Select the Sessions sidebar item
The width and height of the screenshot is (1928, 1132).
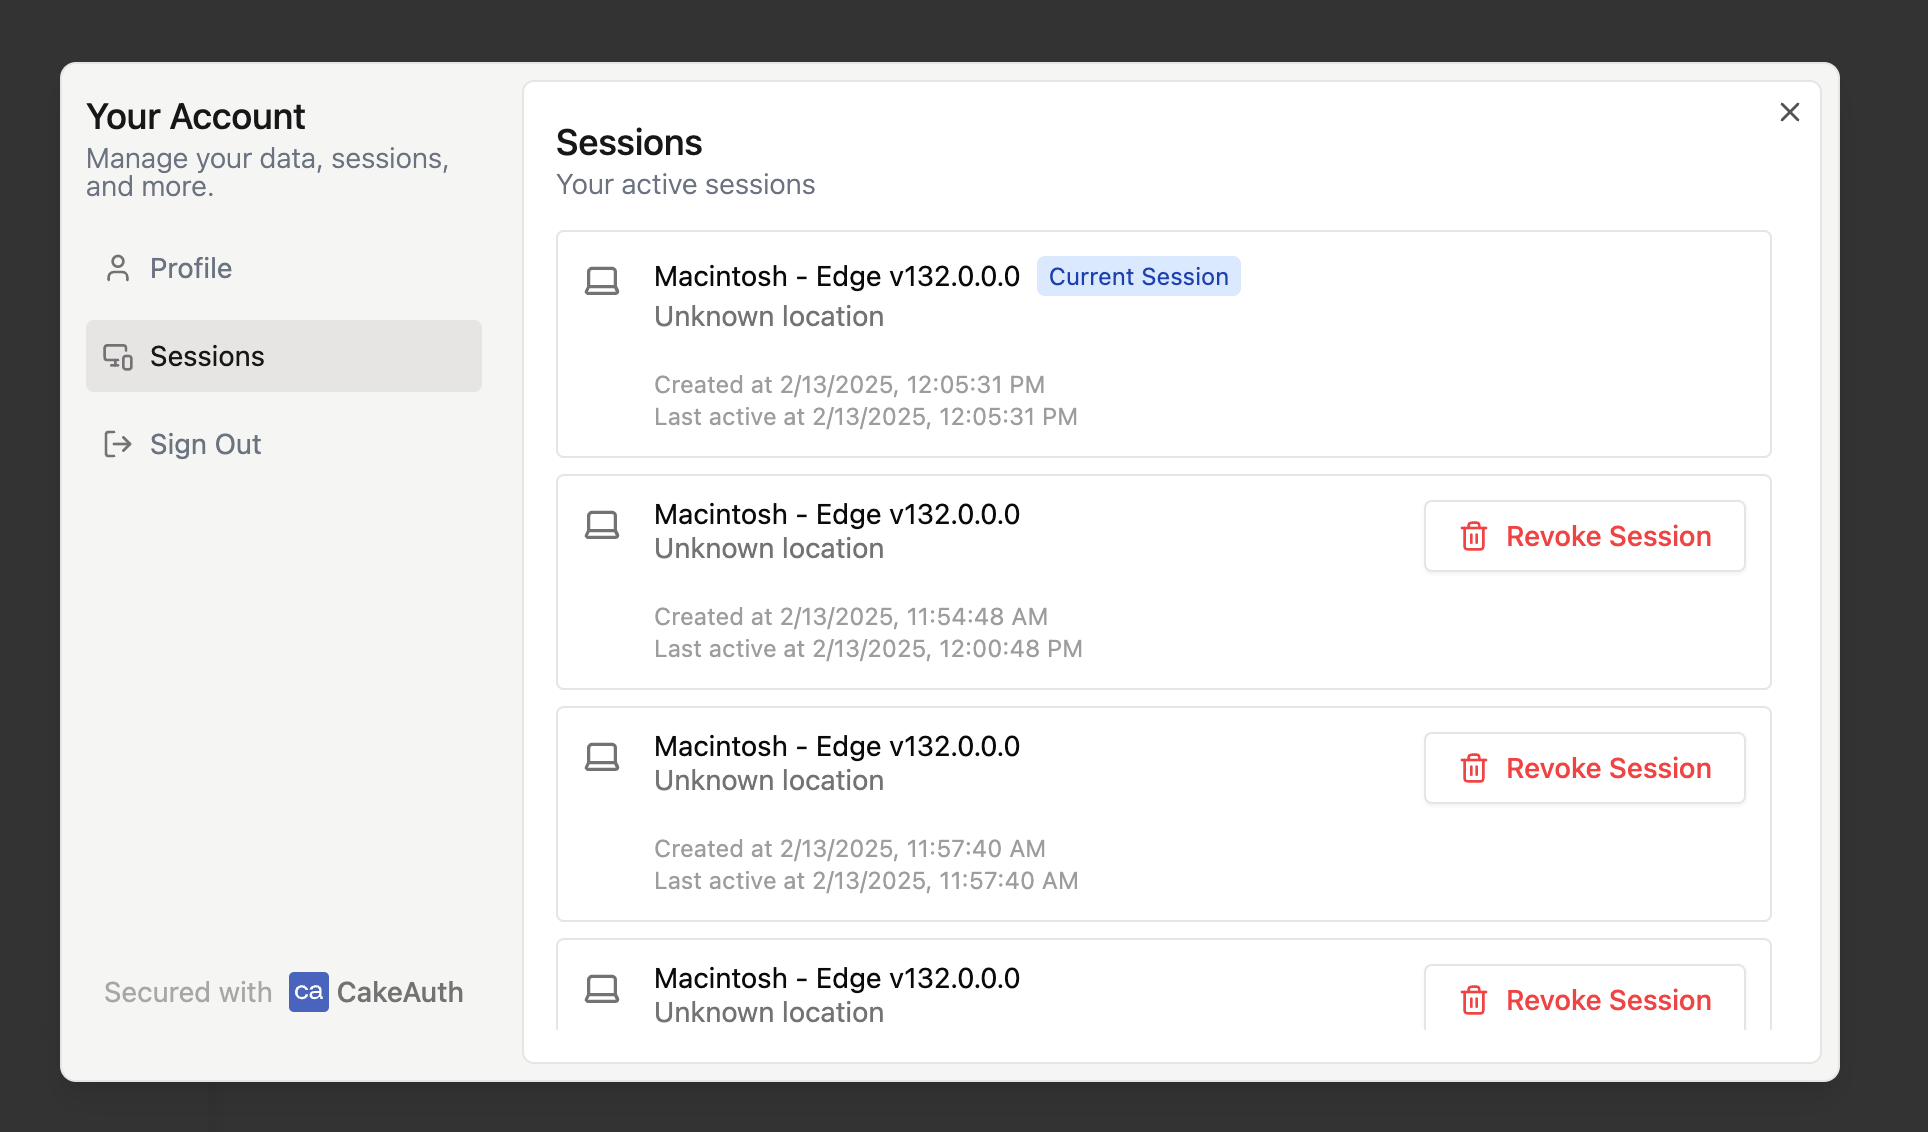click(284, 356)
